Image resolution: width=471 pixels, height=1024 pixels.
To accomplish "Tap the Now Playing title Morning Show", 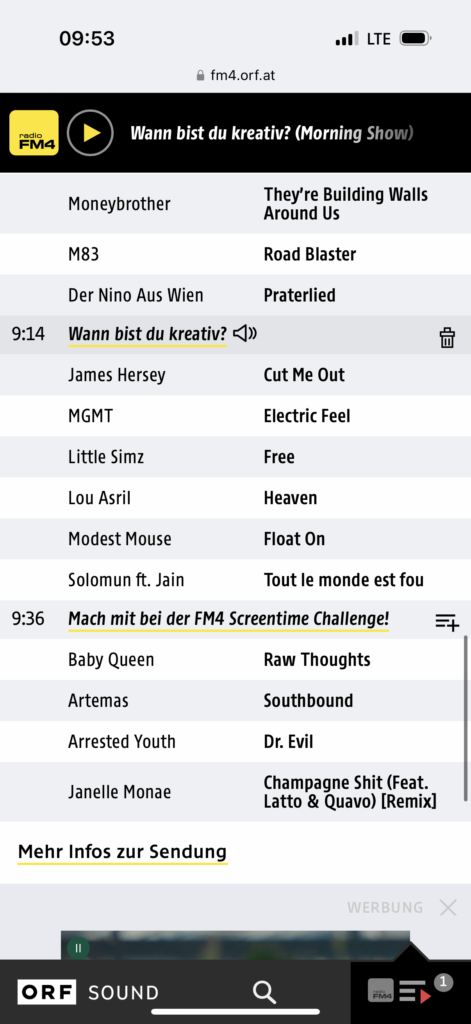I will [272, 133].
